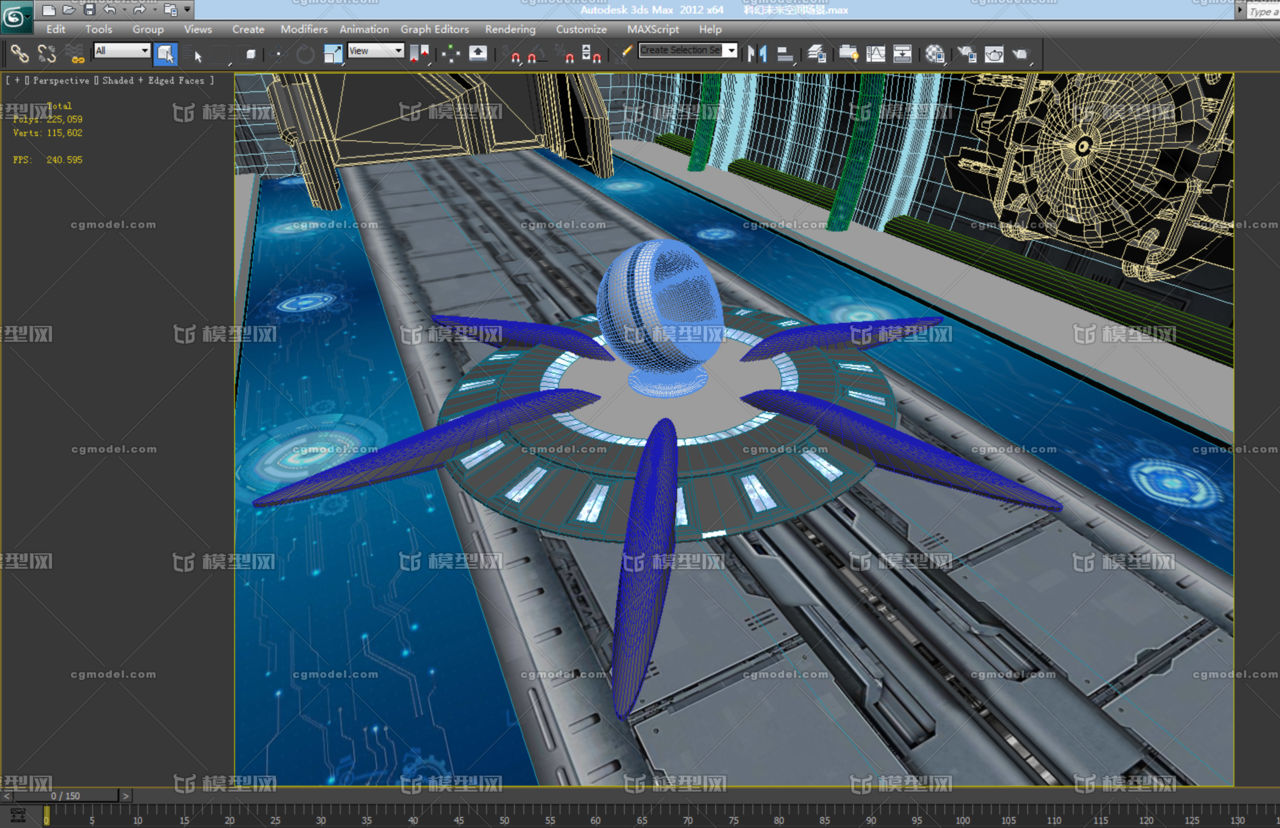Open the Help menu
Viewport: 1280px width, 828px height.
pos(710,29)
